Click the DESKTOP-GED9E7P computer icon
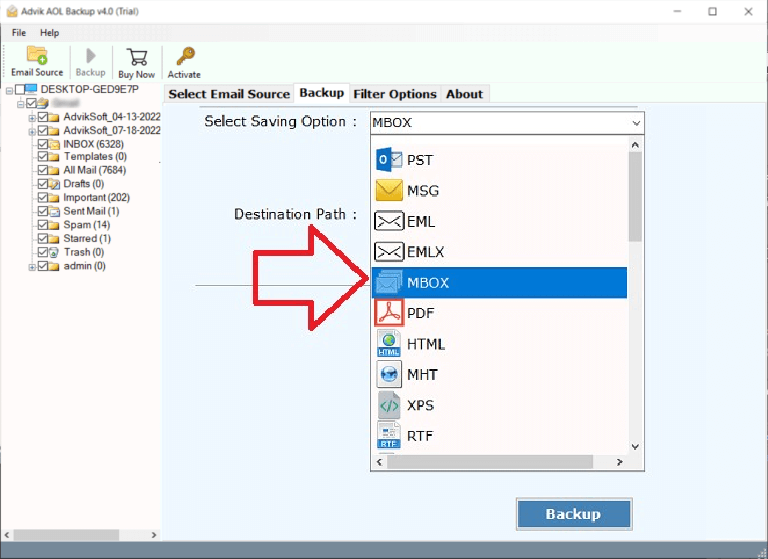The height and width of the screenshot is (559, 768). (x=31, y=89)
